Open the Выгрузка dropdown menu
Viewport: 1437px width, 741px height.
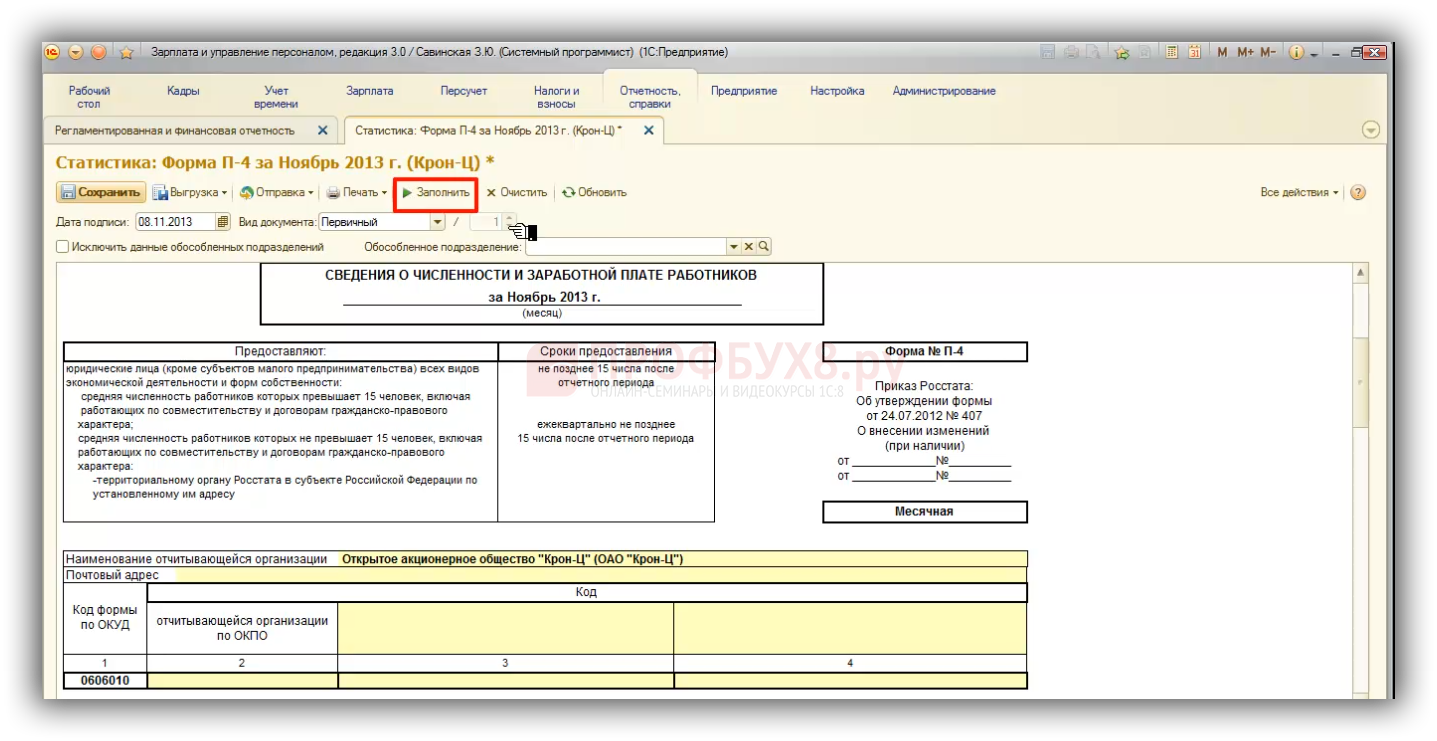point(190,193)
